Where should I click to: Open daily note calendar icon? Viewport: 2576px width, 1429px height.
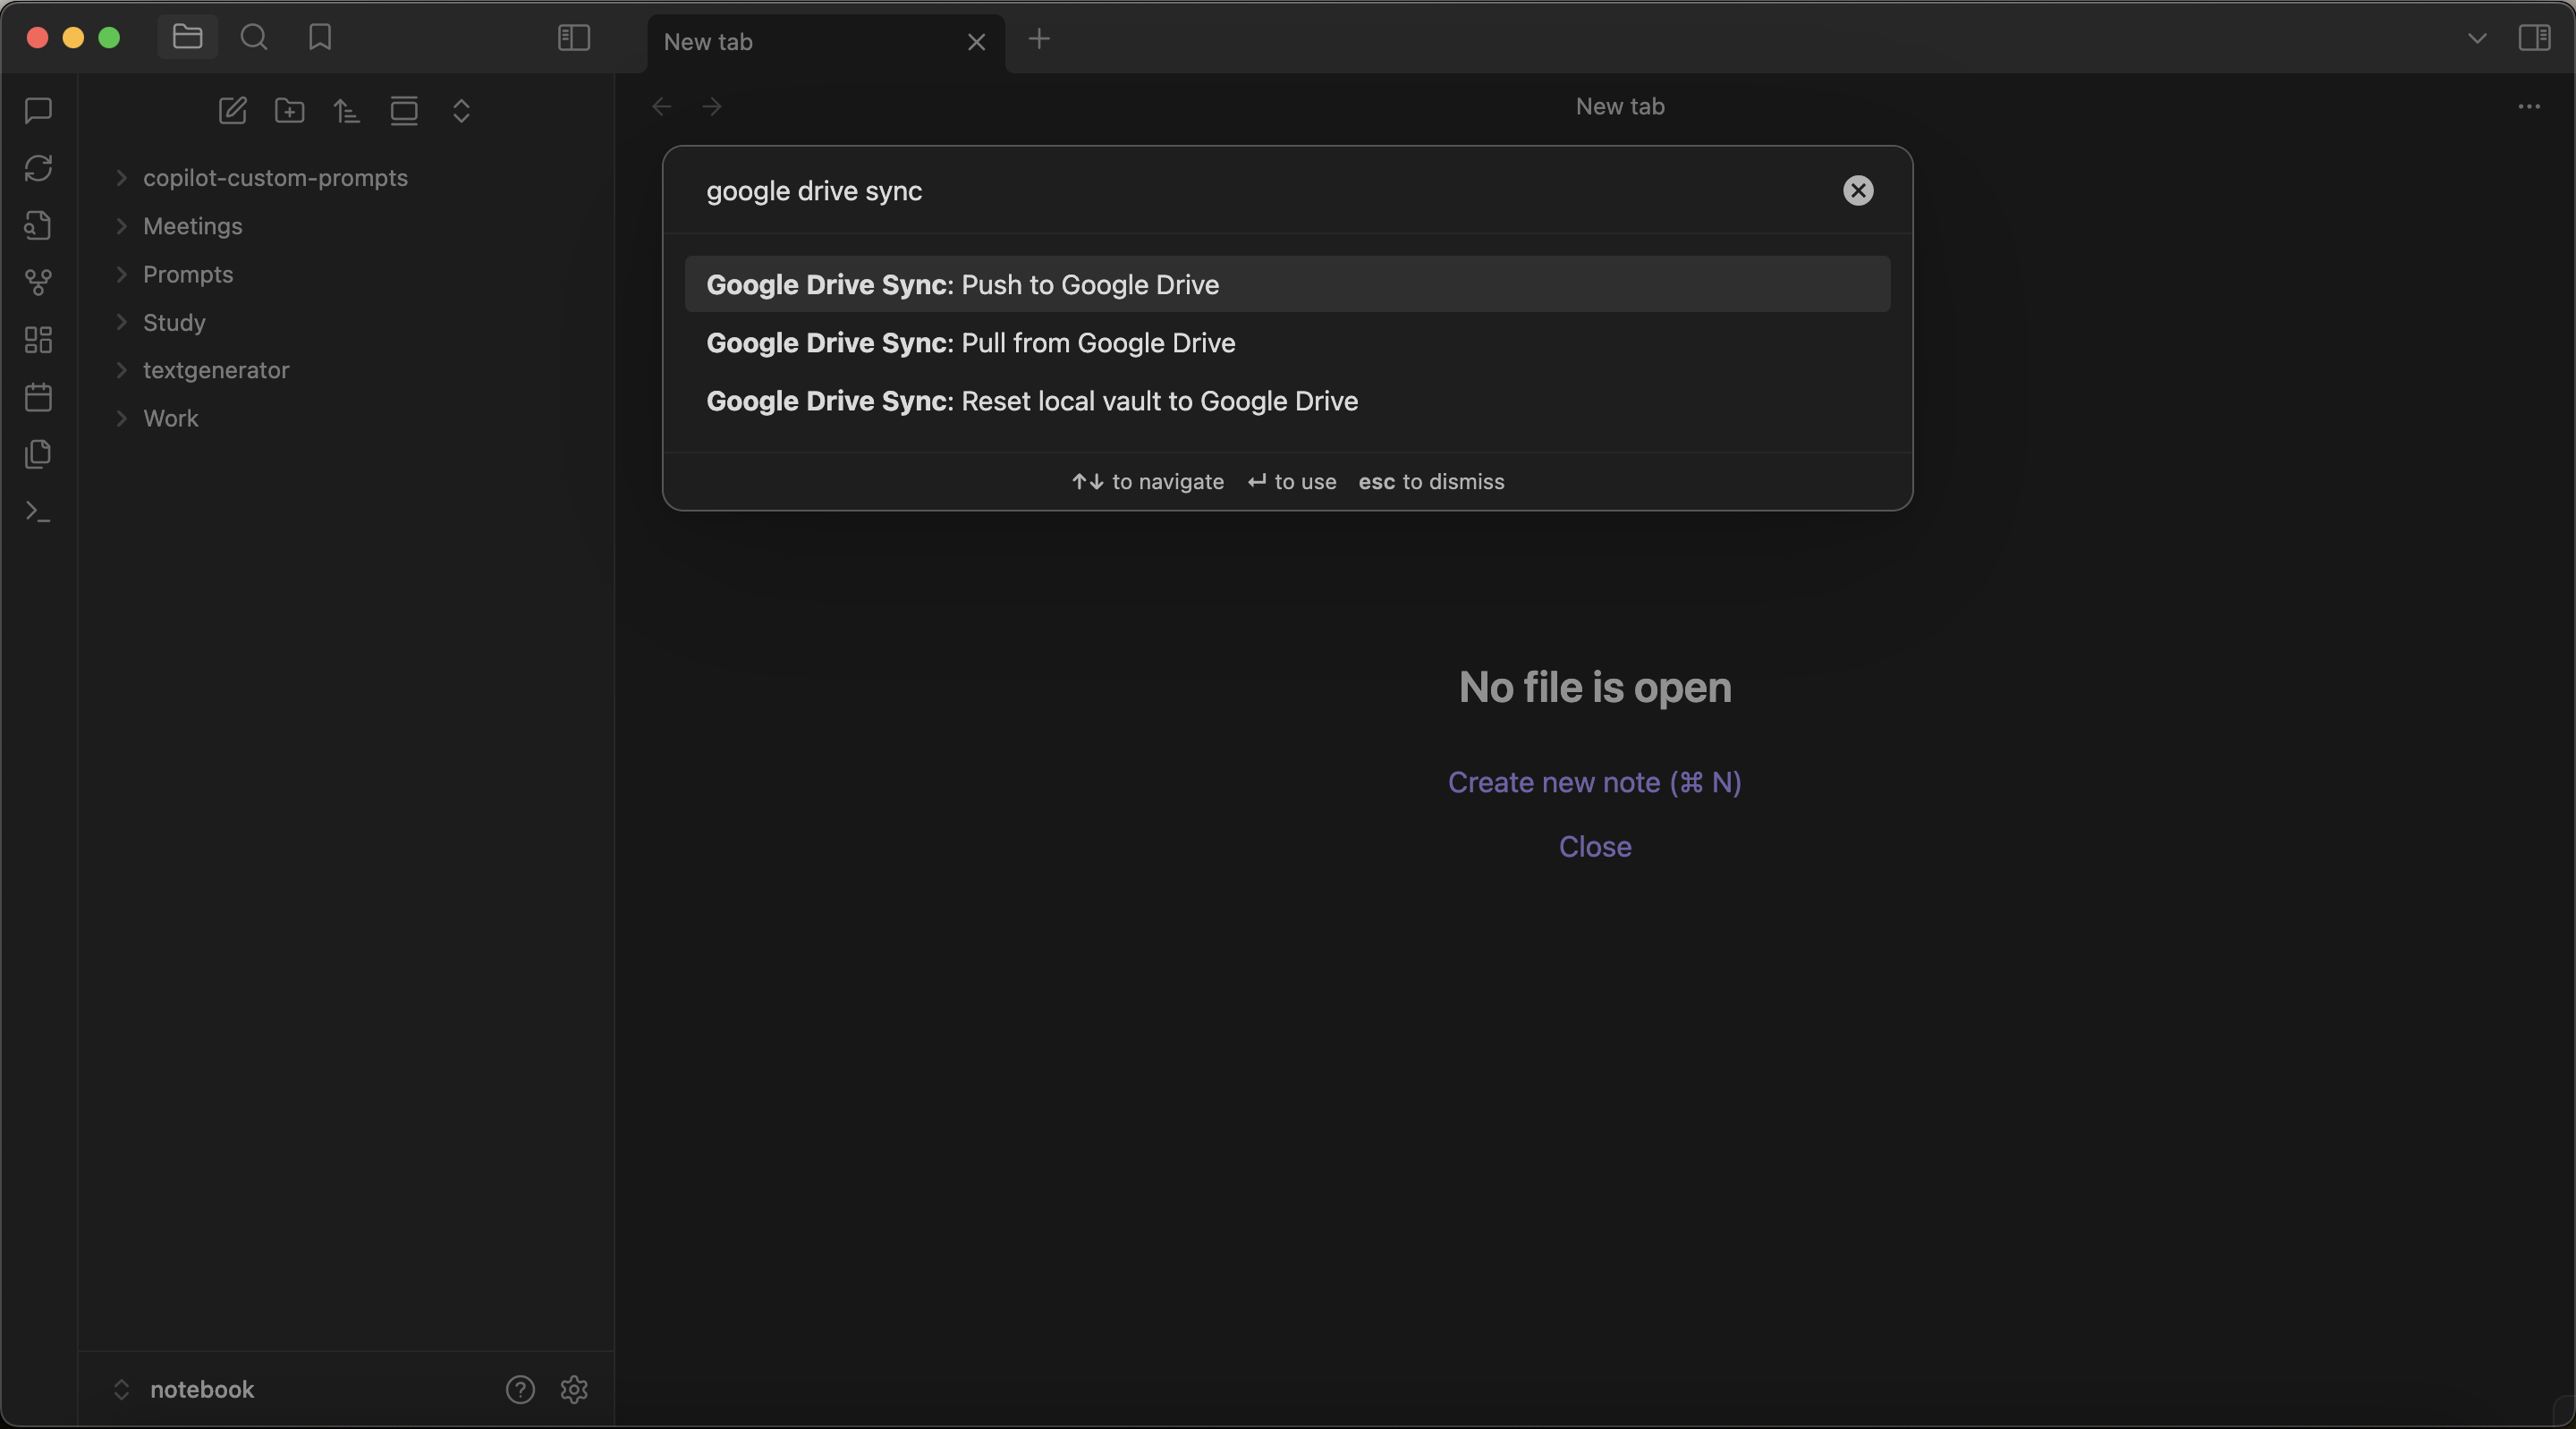(x=38, y=397)
